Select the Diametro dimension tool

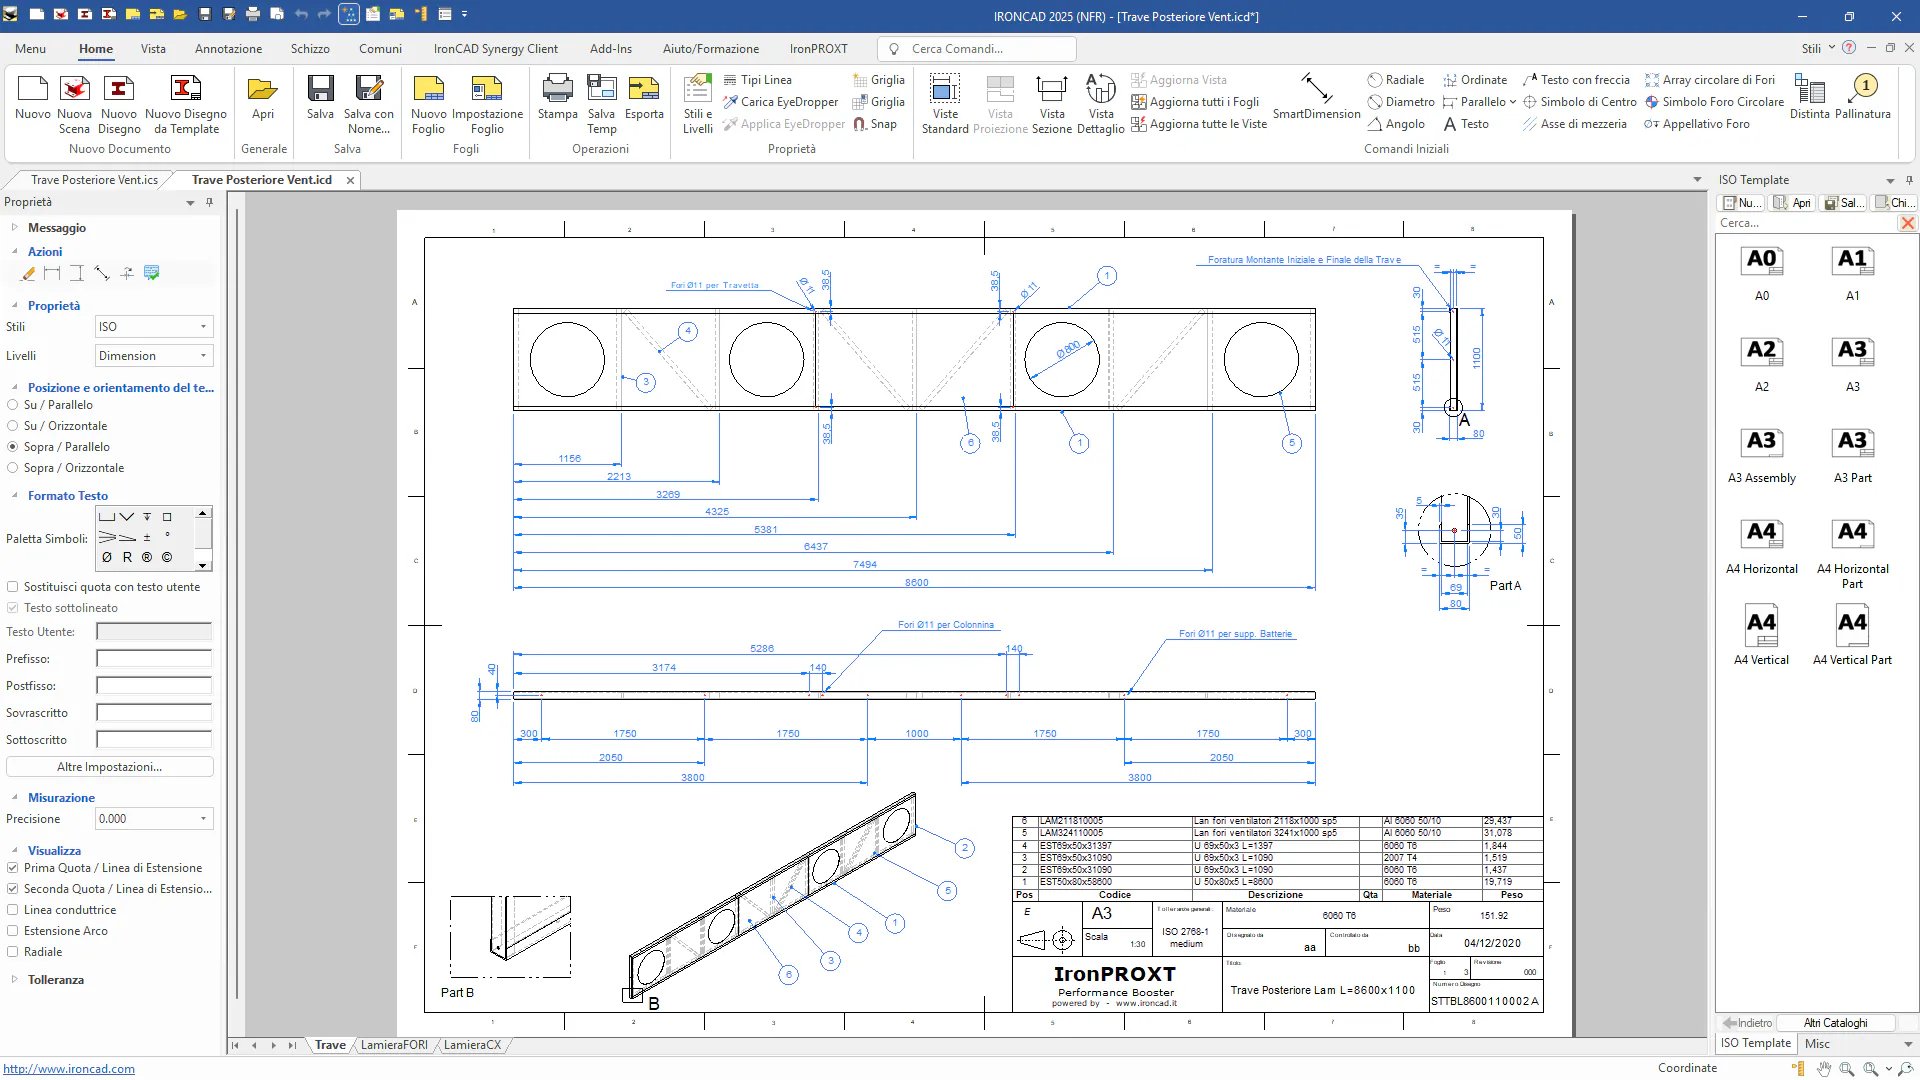point(1401,102)
